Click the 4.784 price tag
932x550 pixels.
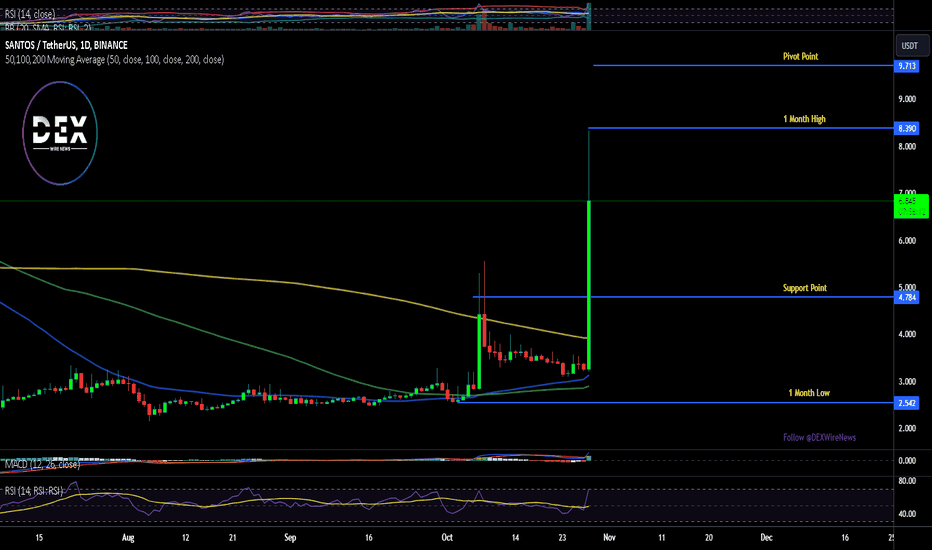coord(906,297)
